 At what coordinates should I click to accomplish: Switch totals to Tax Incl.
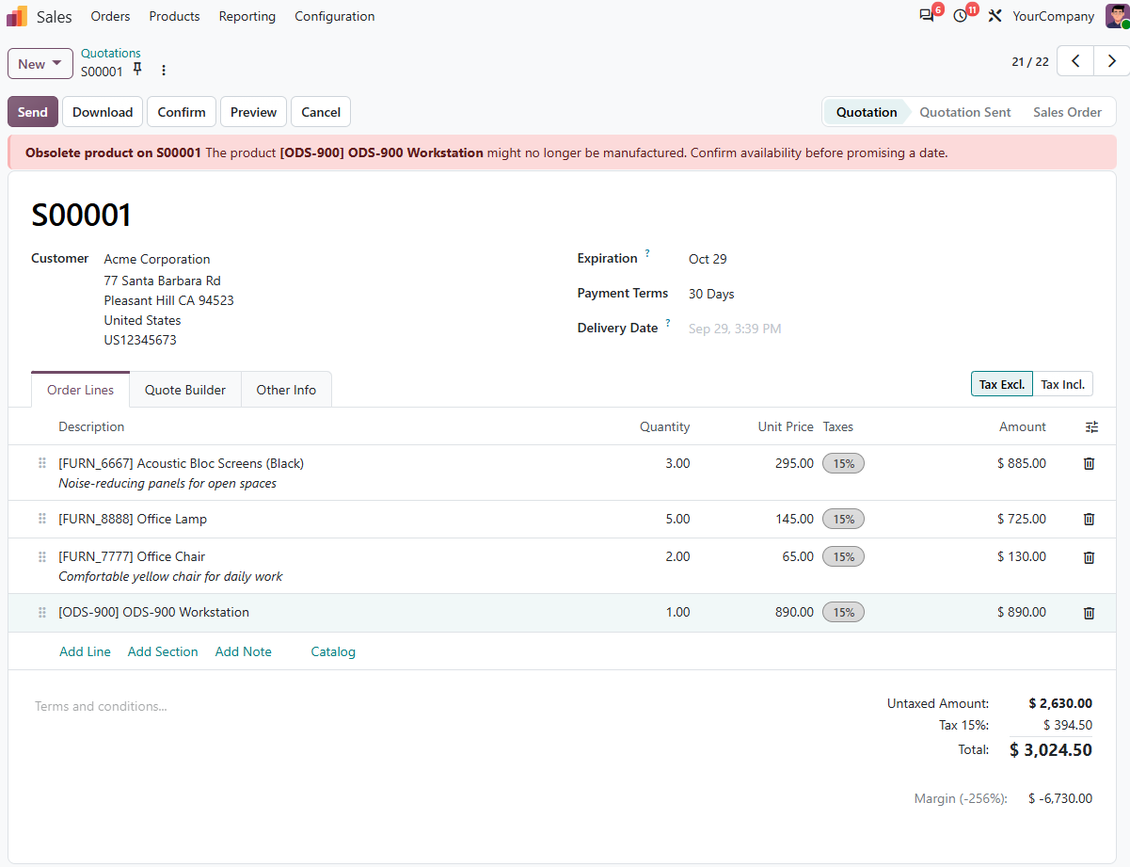click(1062, 384)
